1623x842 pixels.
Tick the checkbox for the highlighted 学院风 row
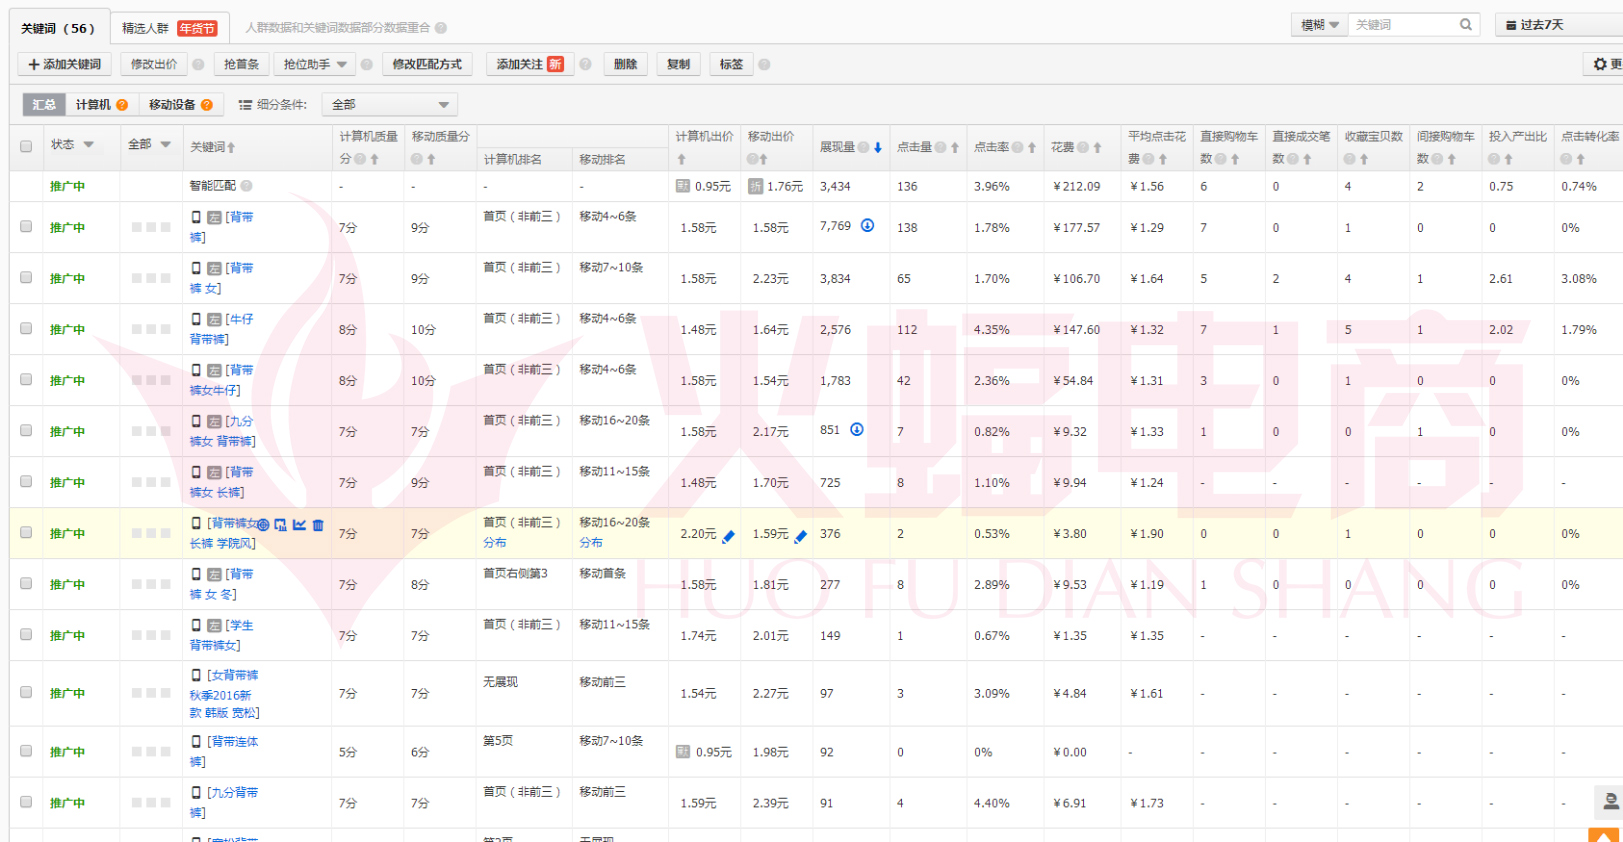point(26,532)
